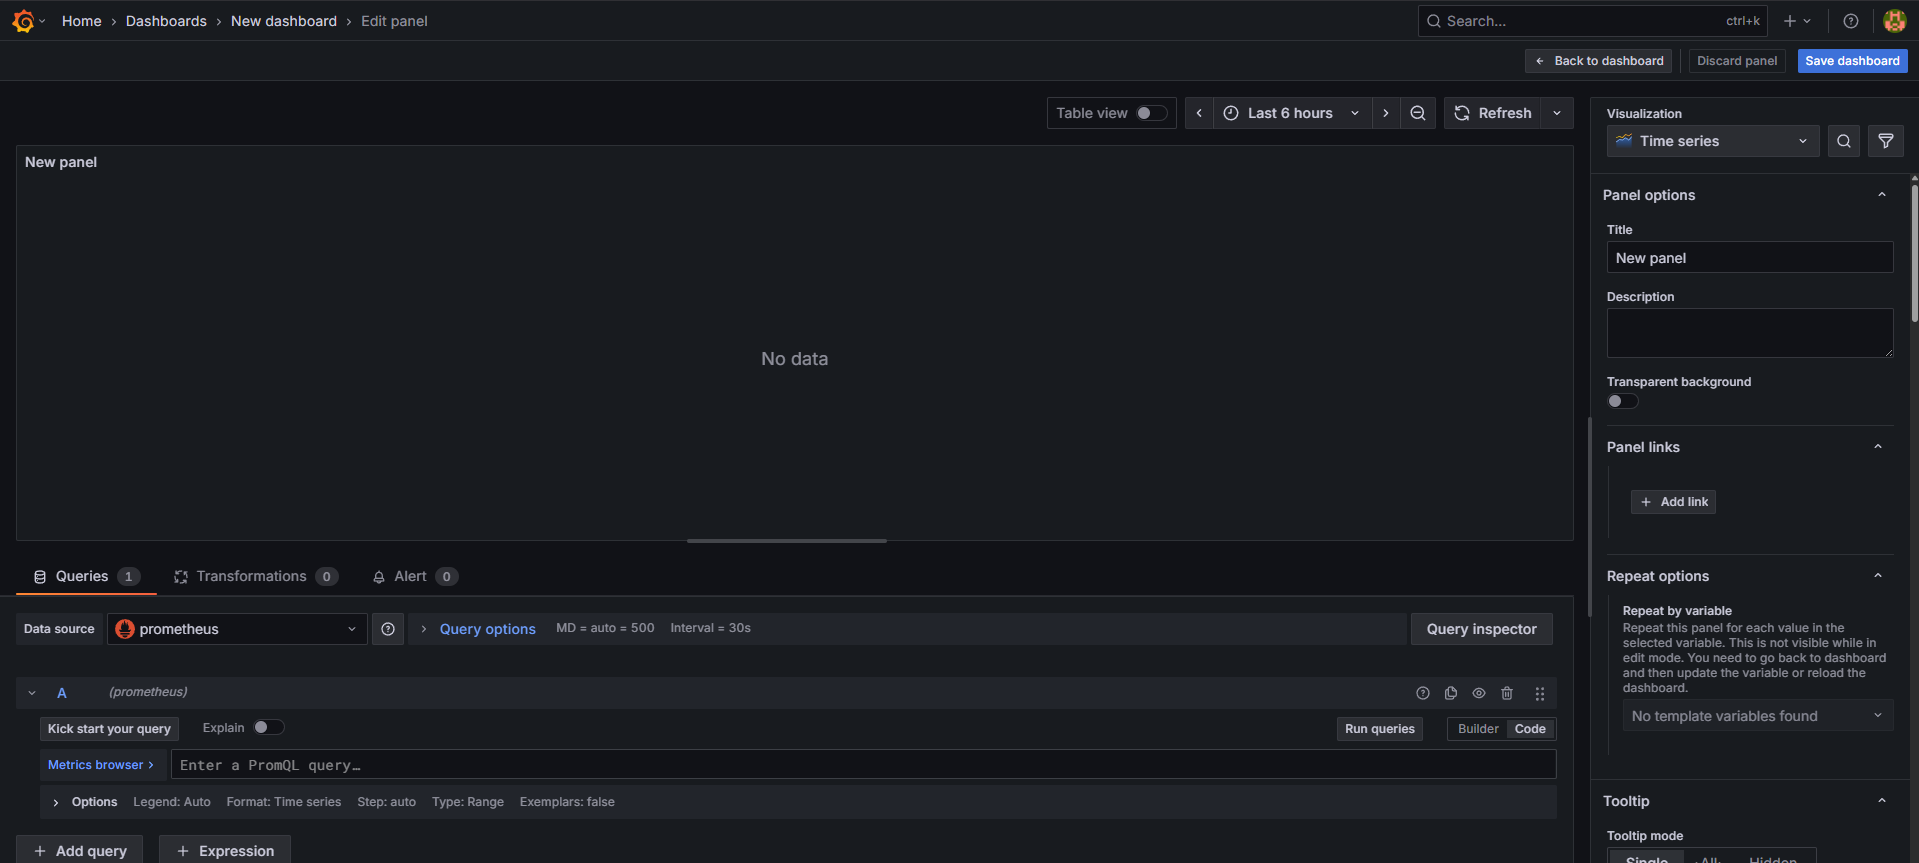Turn on Transparent background switch
Screen dimensions: 1919x863
point(1622,401)
